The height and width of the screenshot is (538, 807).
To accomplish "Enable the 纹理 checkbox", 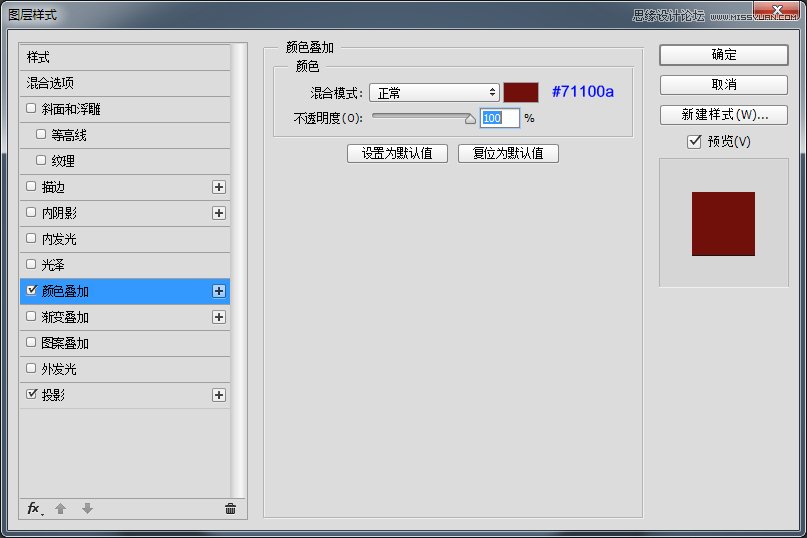I will 41,160.
